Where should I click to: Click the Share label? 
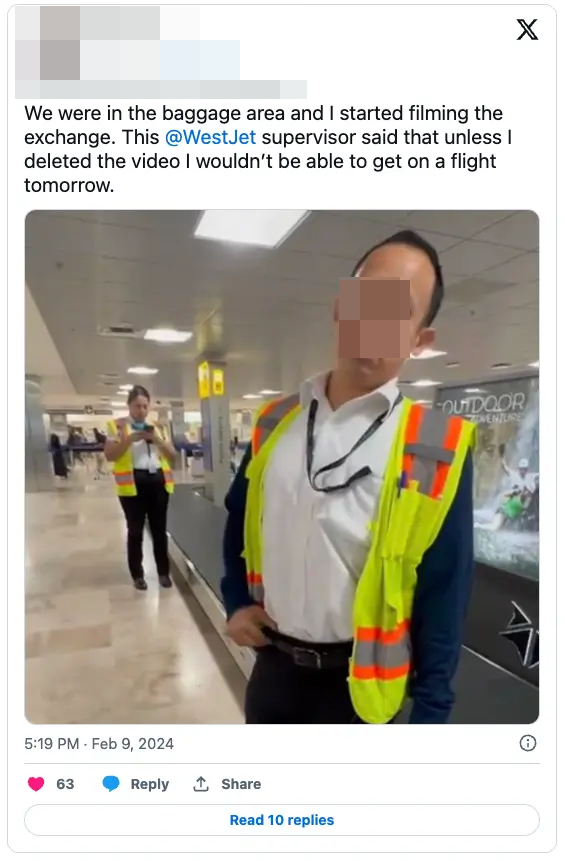tap(241, 784)
